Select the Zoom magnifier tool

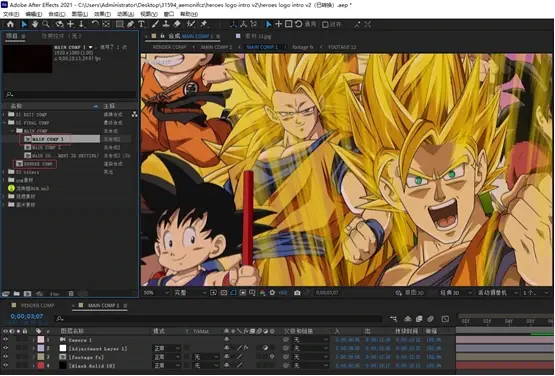[46, 24]
